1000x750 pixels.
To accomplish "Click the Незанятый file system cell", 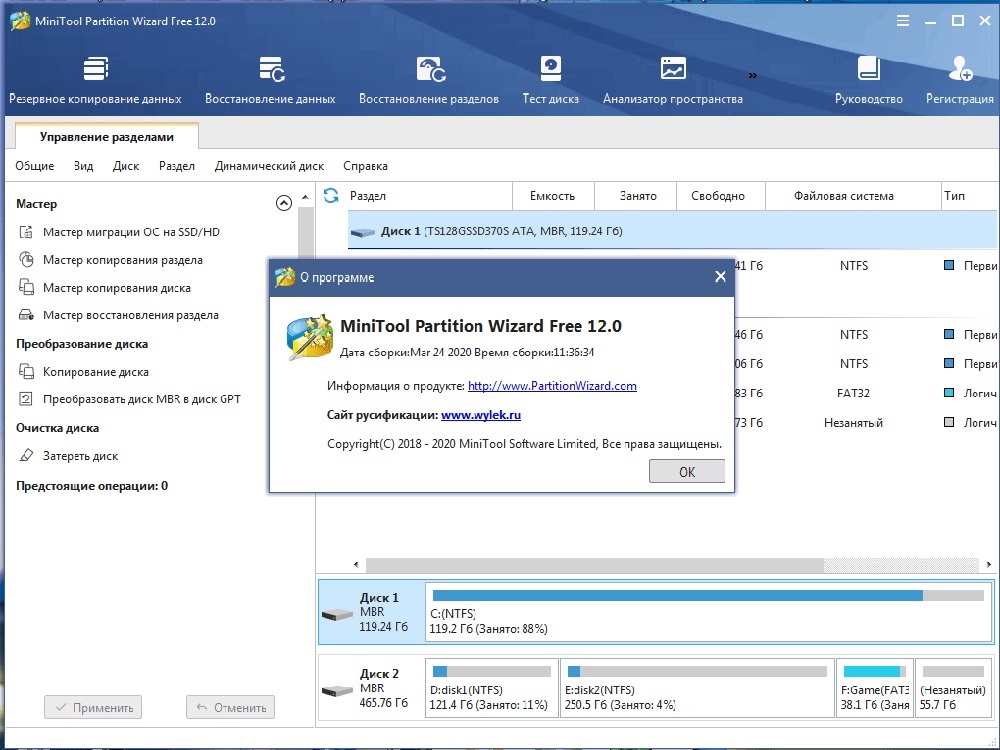I will click(853, 422).
